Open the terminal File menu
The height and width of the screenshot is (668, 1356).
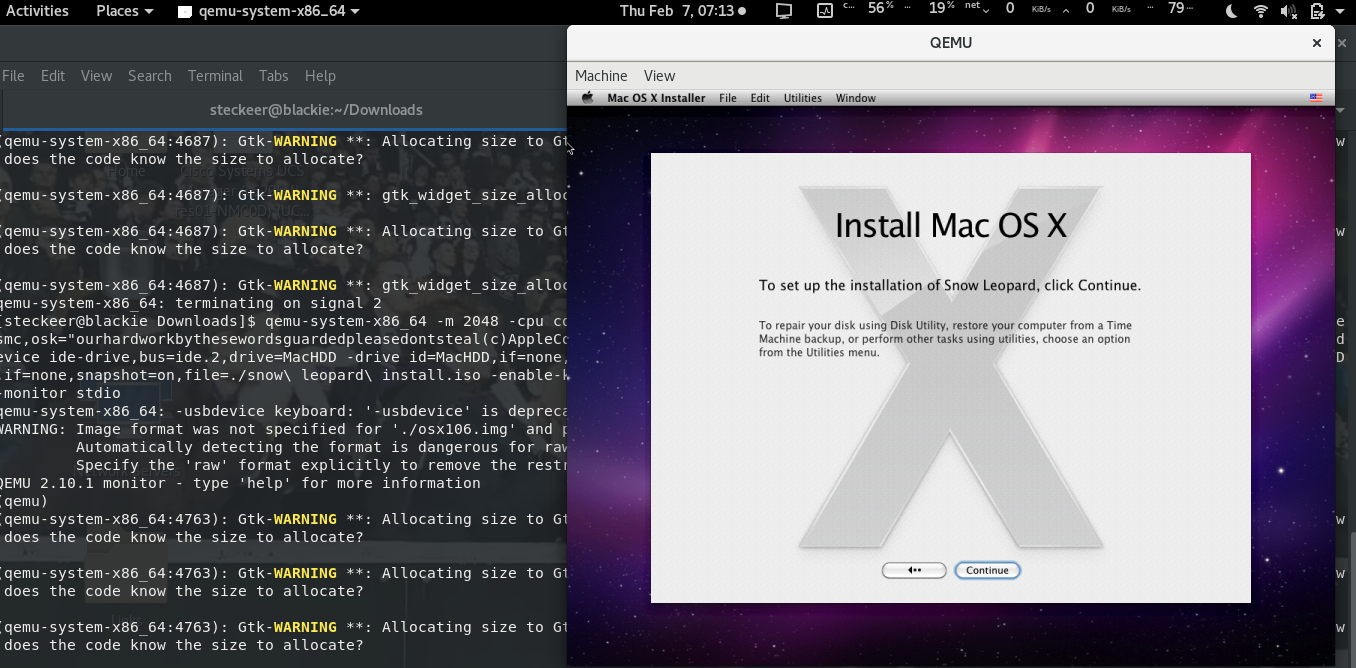click(x=13, y=76)
